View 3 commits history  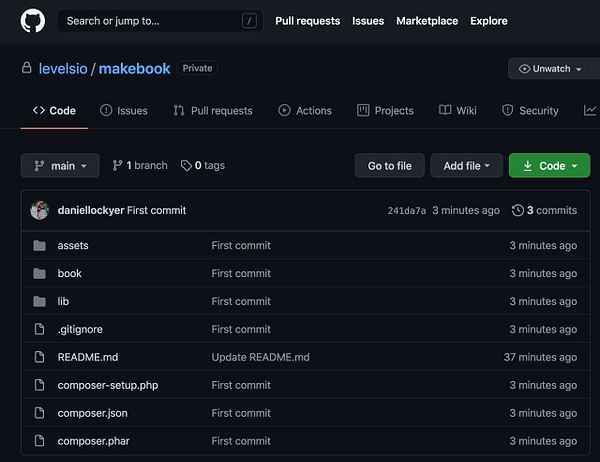tap(545, 210)
